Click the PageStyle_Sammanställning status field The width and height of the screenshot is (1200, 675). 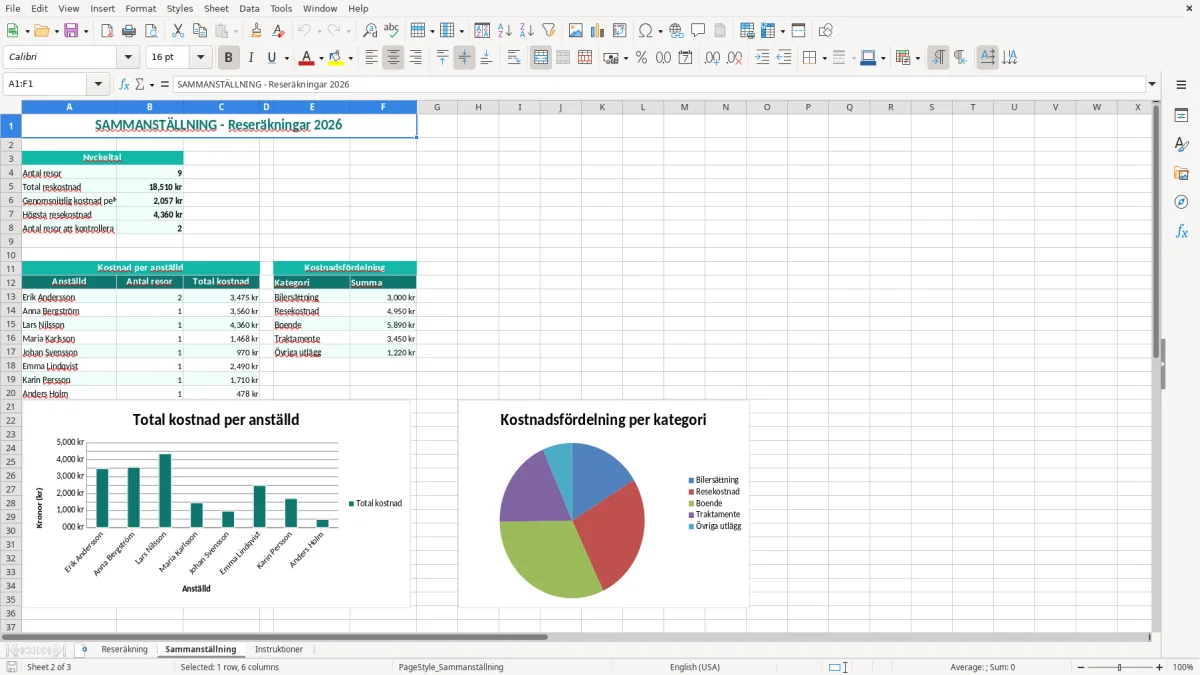coord(451,667)
